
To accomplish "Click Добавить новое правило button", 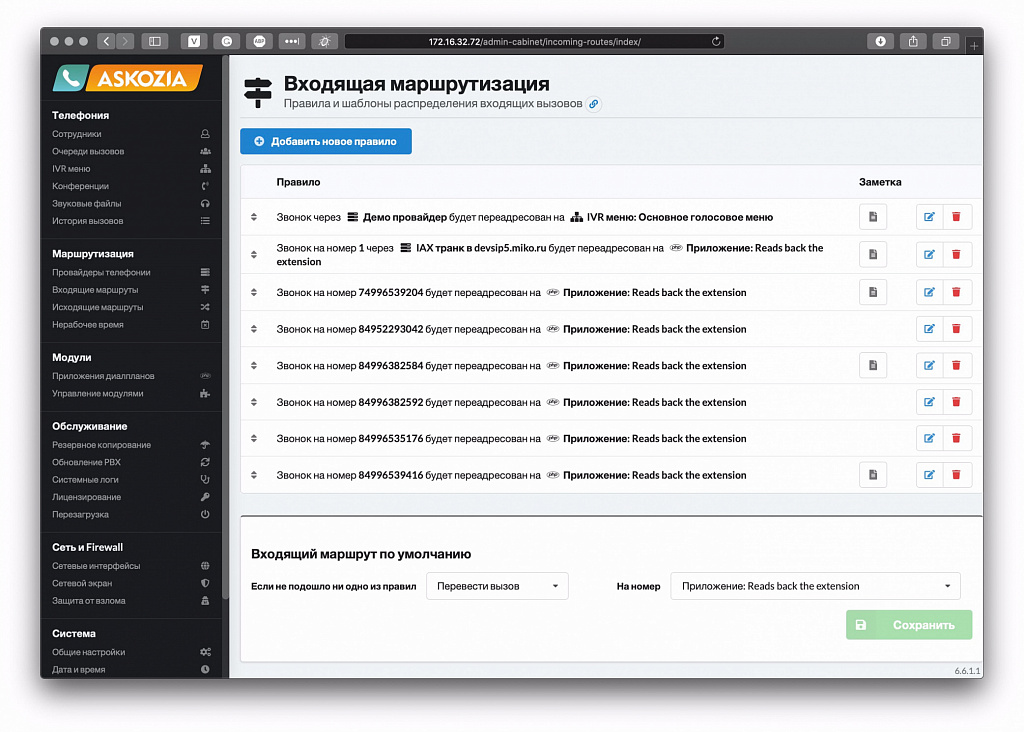I will coord(326,141).
